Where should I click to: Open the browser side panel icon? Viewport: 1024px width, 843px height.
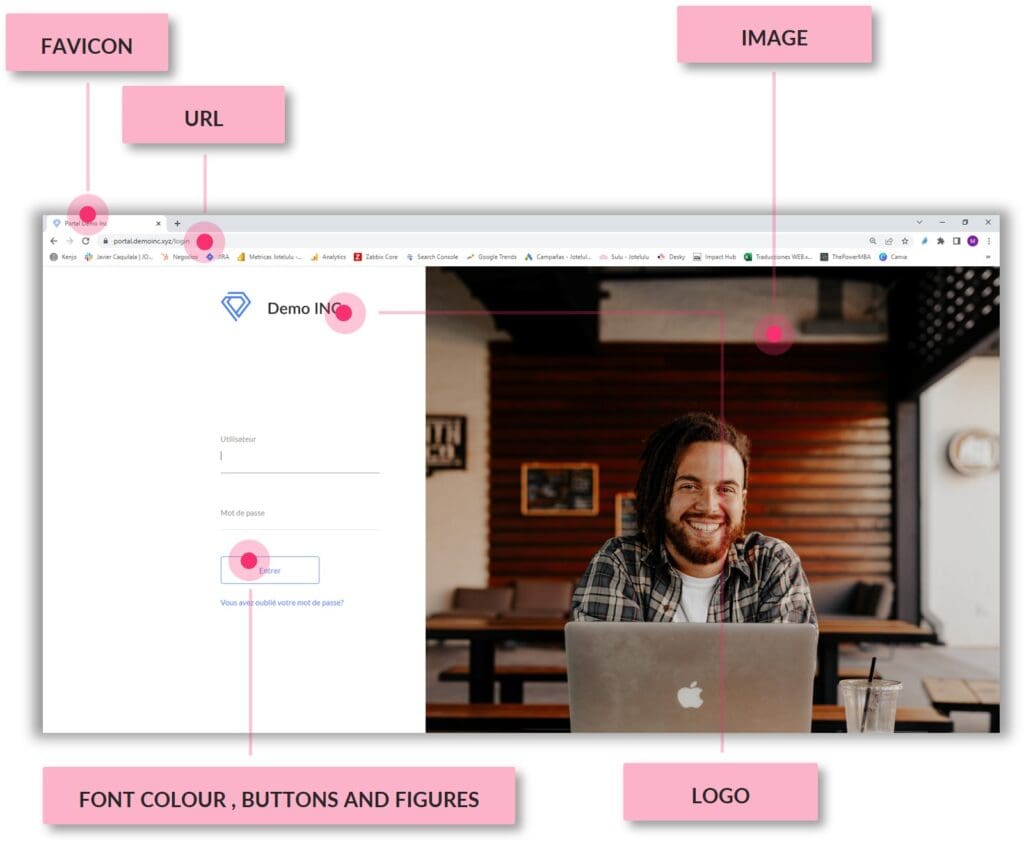click(x=956, y=241)
